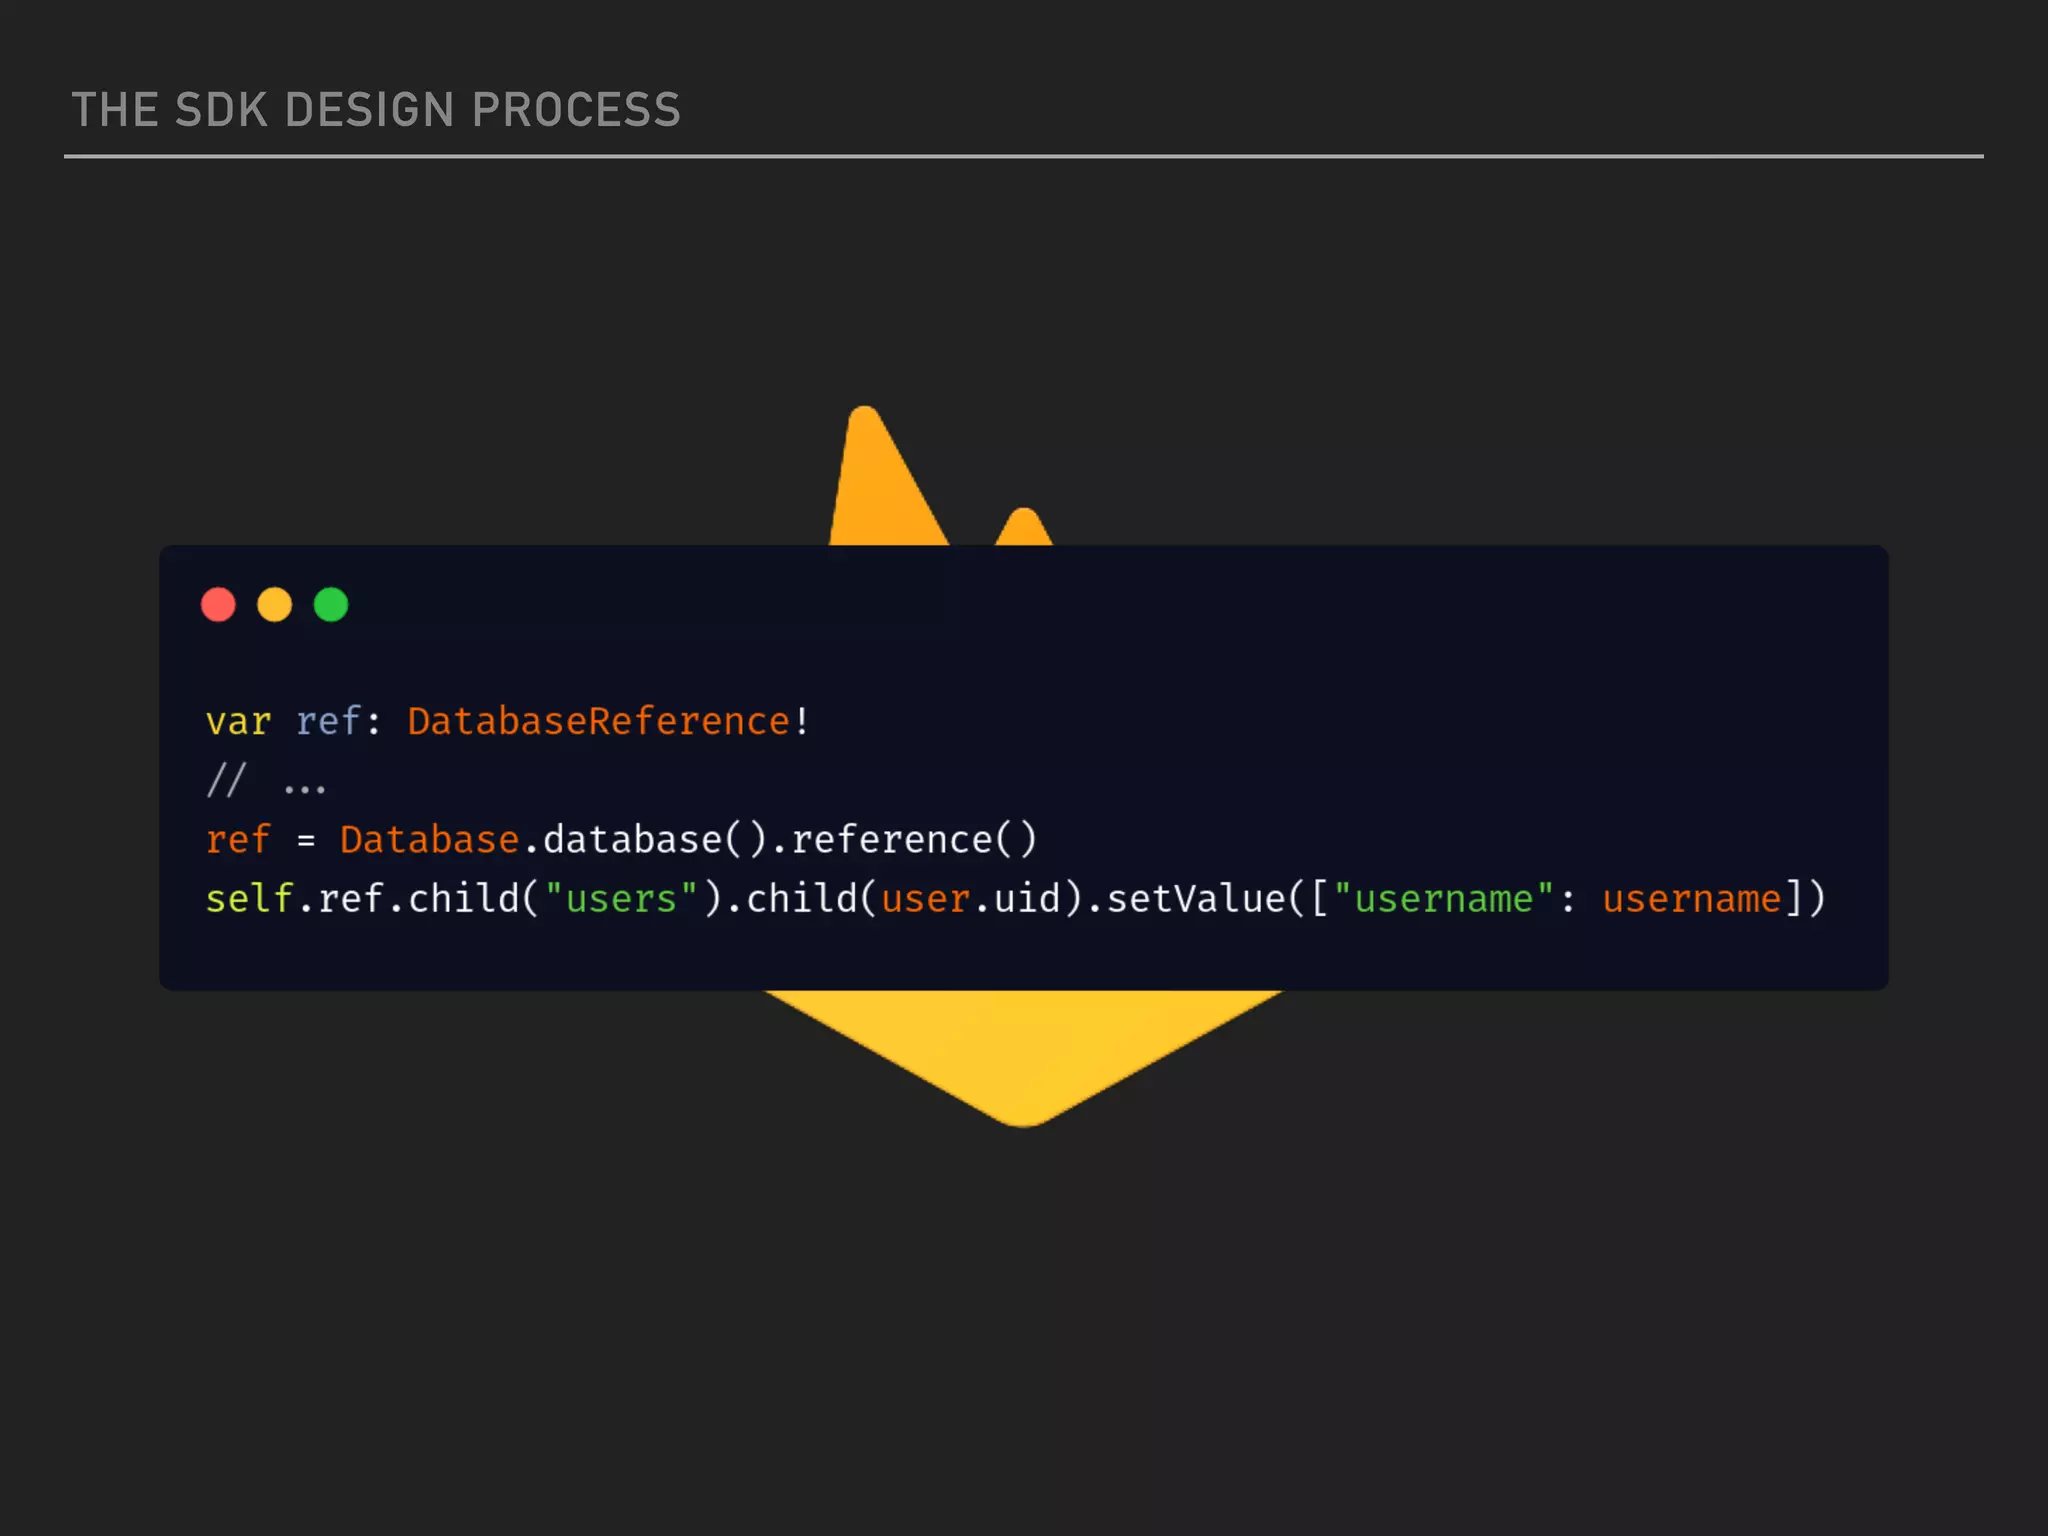
Task: Click the slide title "THE SDK DESIGN PROCESS"
Action: 376,110
